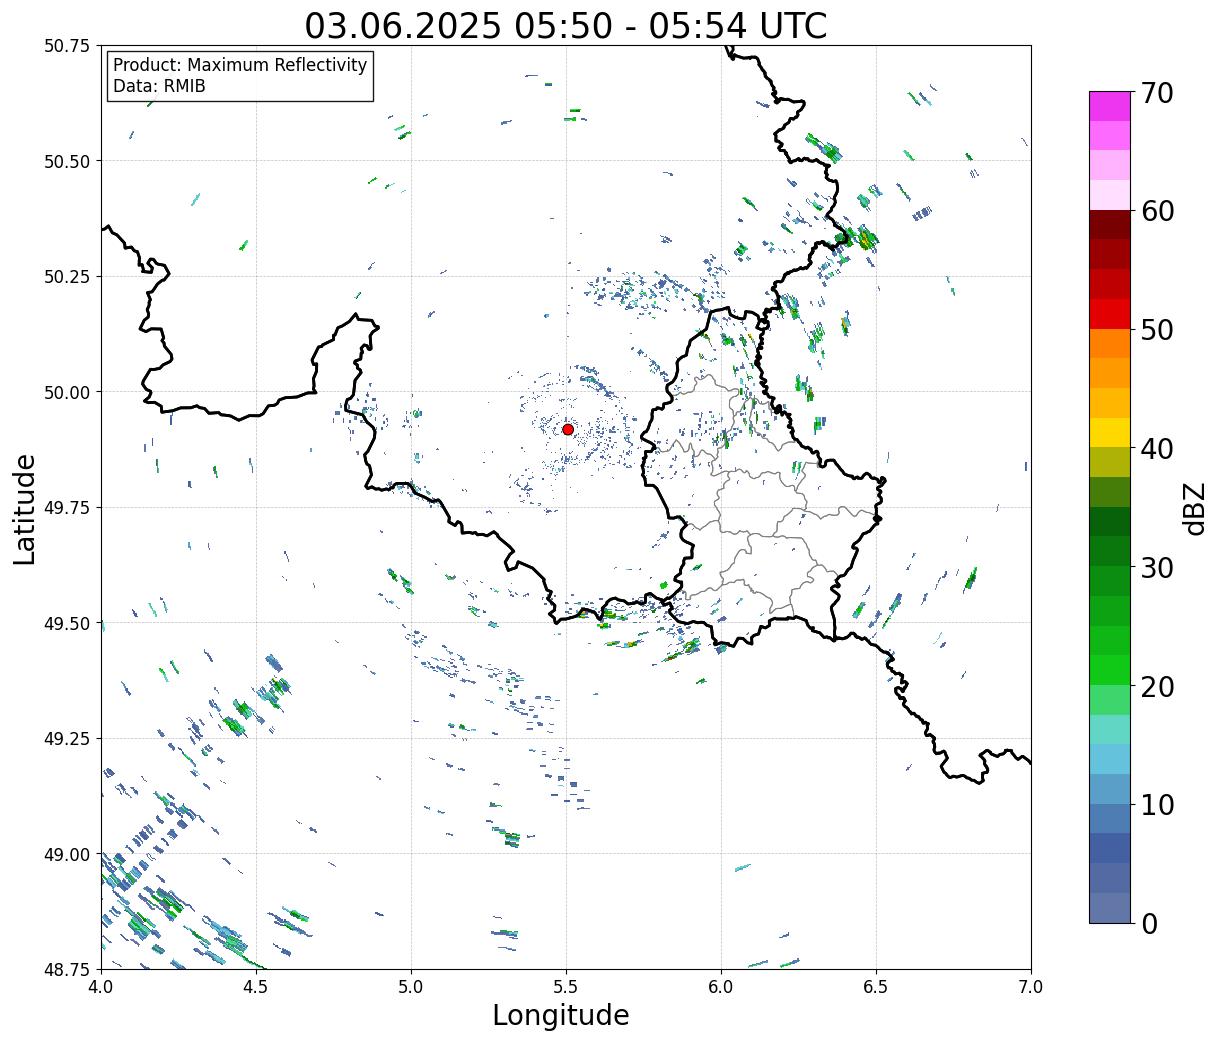Viewport: 1219px width, 1040px height.
Task: Click the colorbar tick label 0
Action: 1149,923
